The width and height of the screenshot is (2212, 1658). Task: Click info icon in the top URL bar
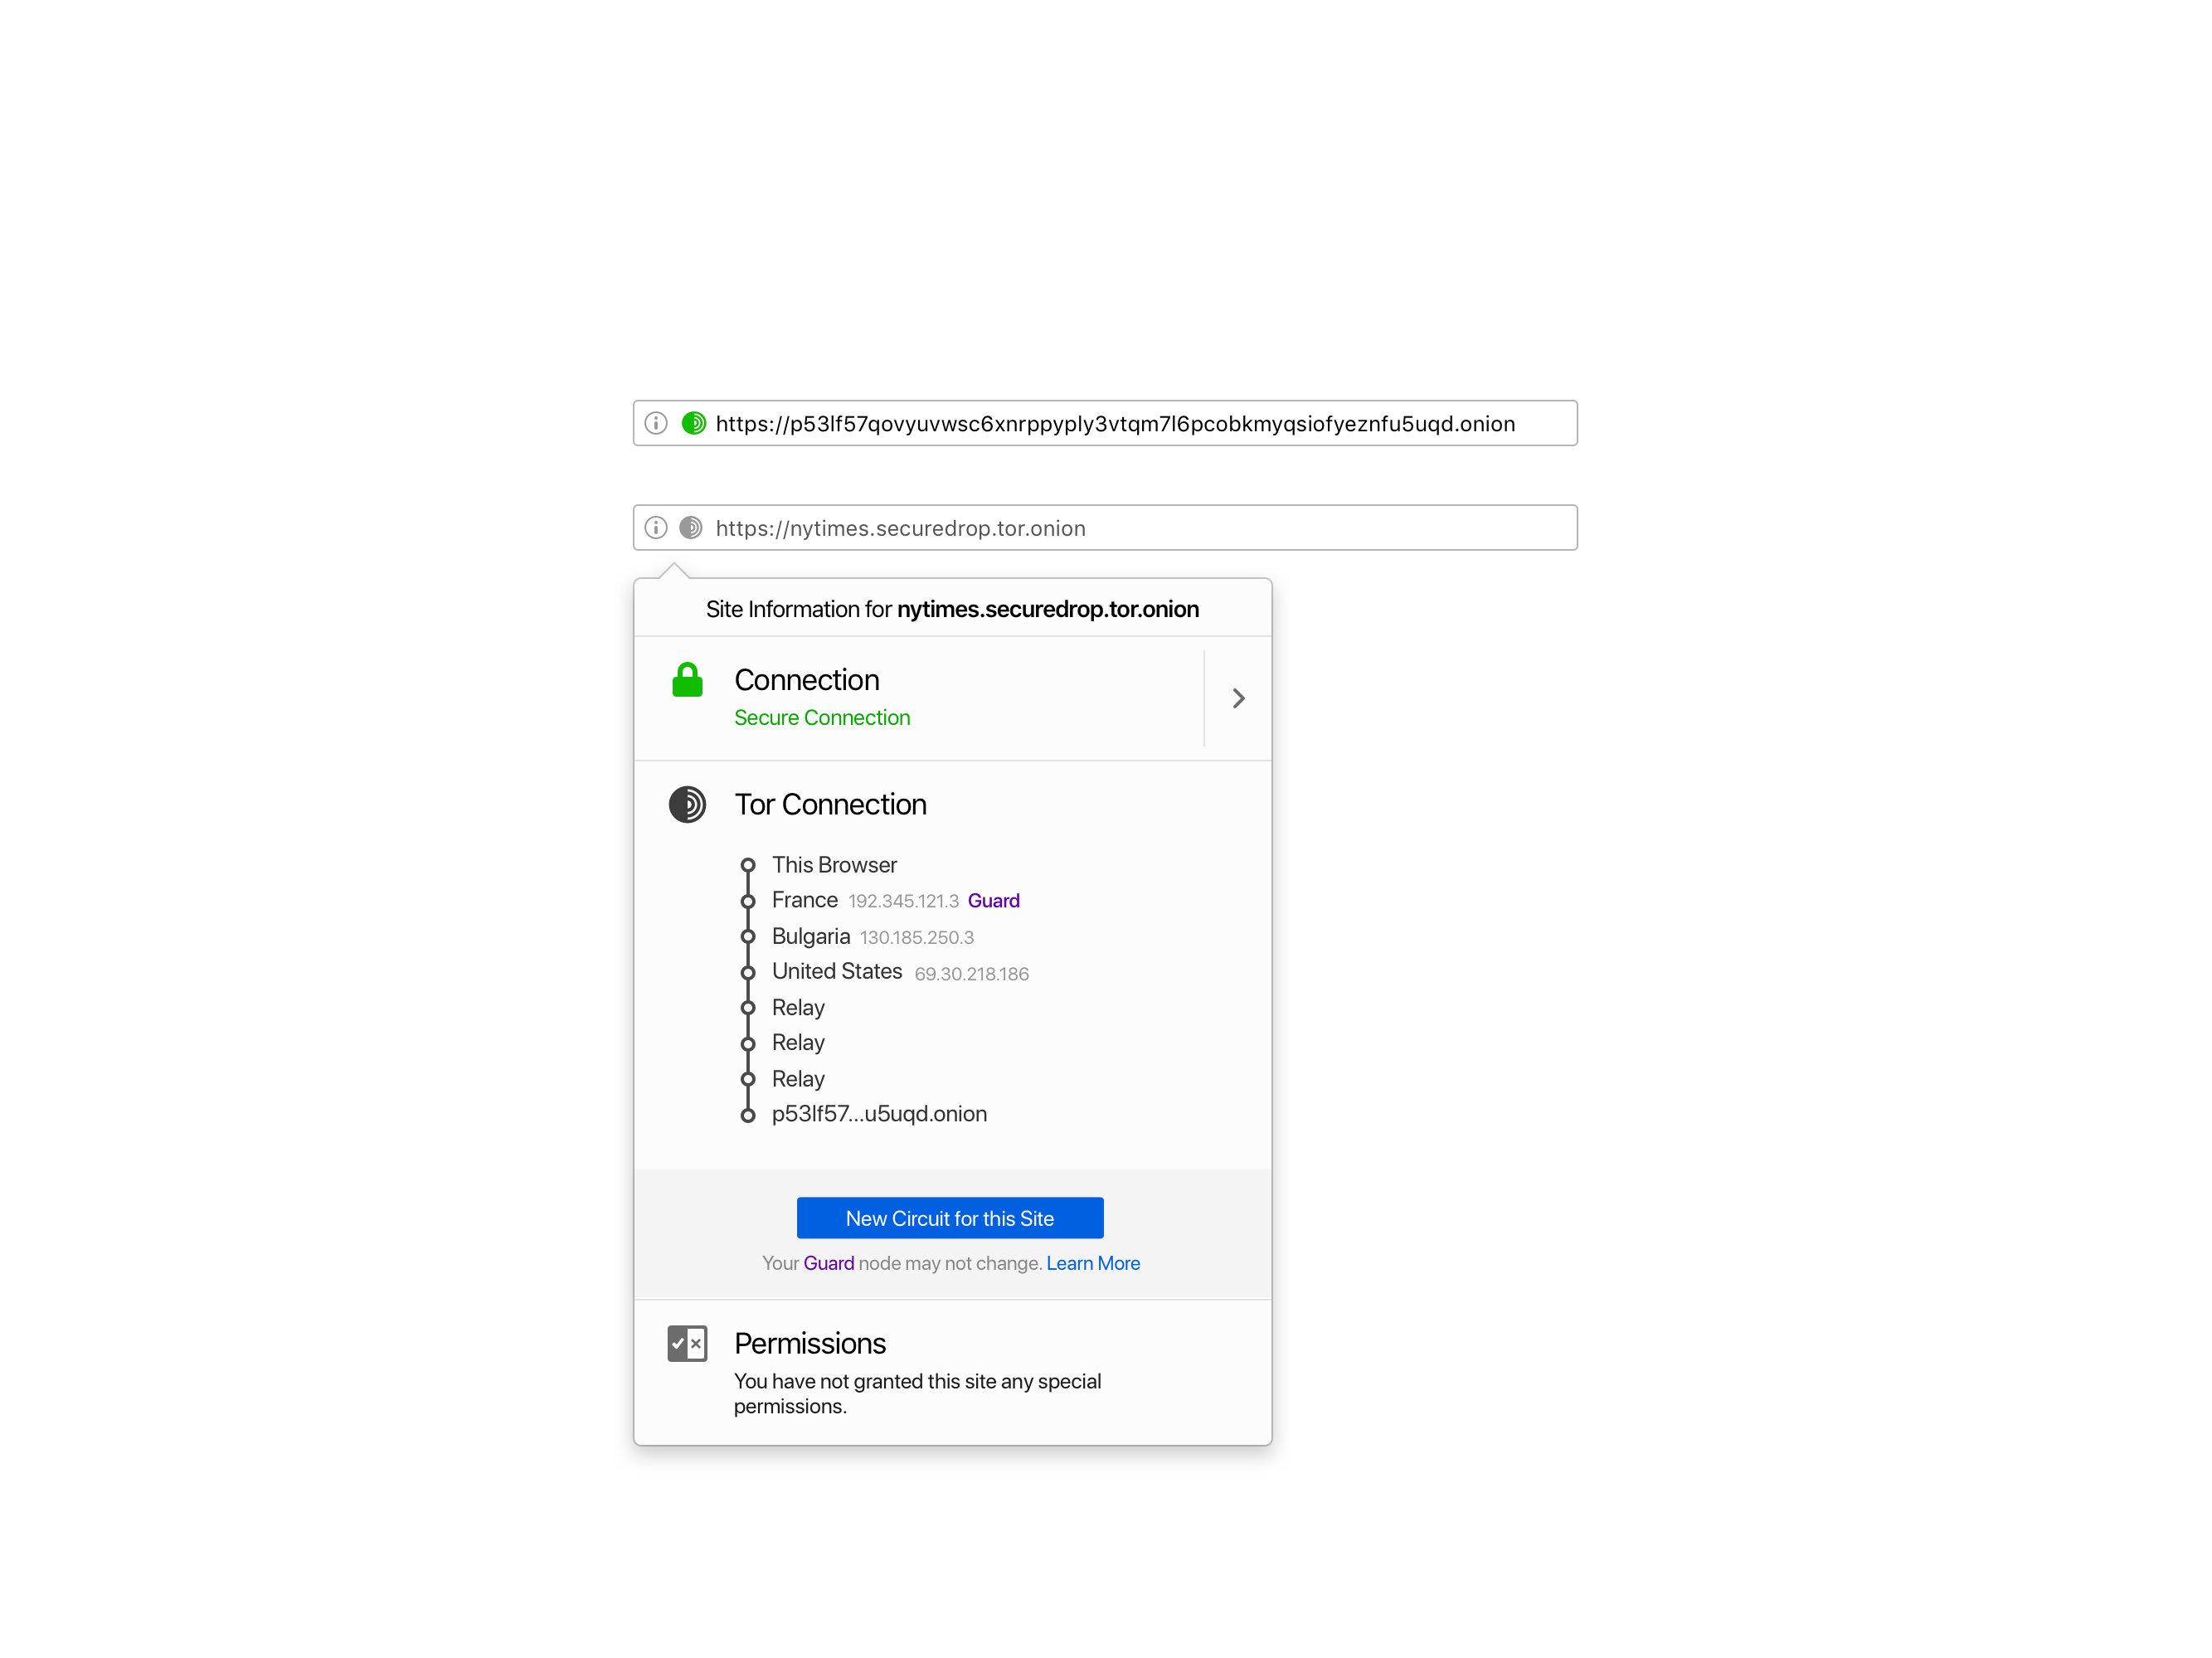pos(656,423)
